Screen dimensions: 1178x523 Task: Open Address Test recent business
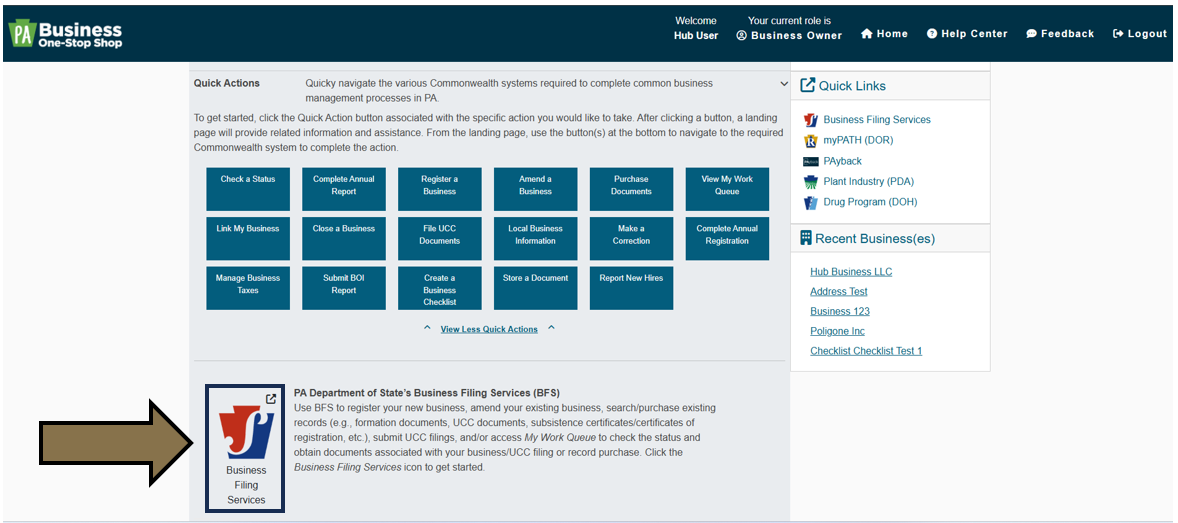click(x=838, y=292)
